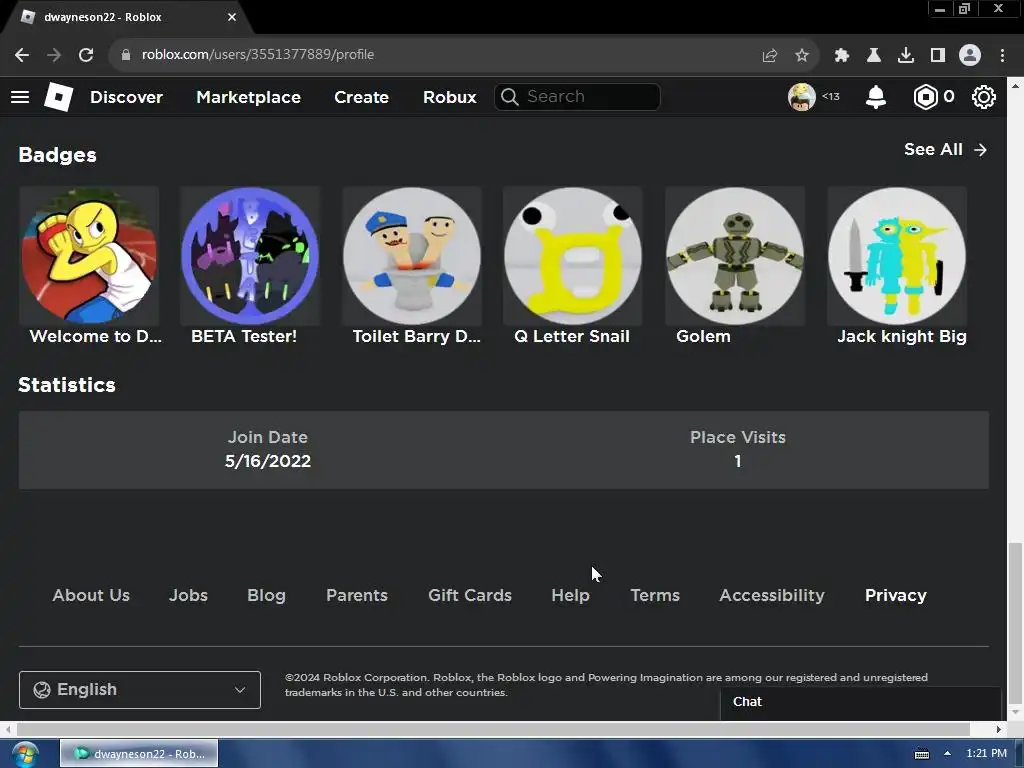
Task: Open the notifications bell
Action: pos(875,97)
